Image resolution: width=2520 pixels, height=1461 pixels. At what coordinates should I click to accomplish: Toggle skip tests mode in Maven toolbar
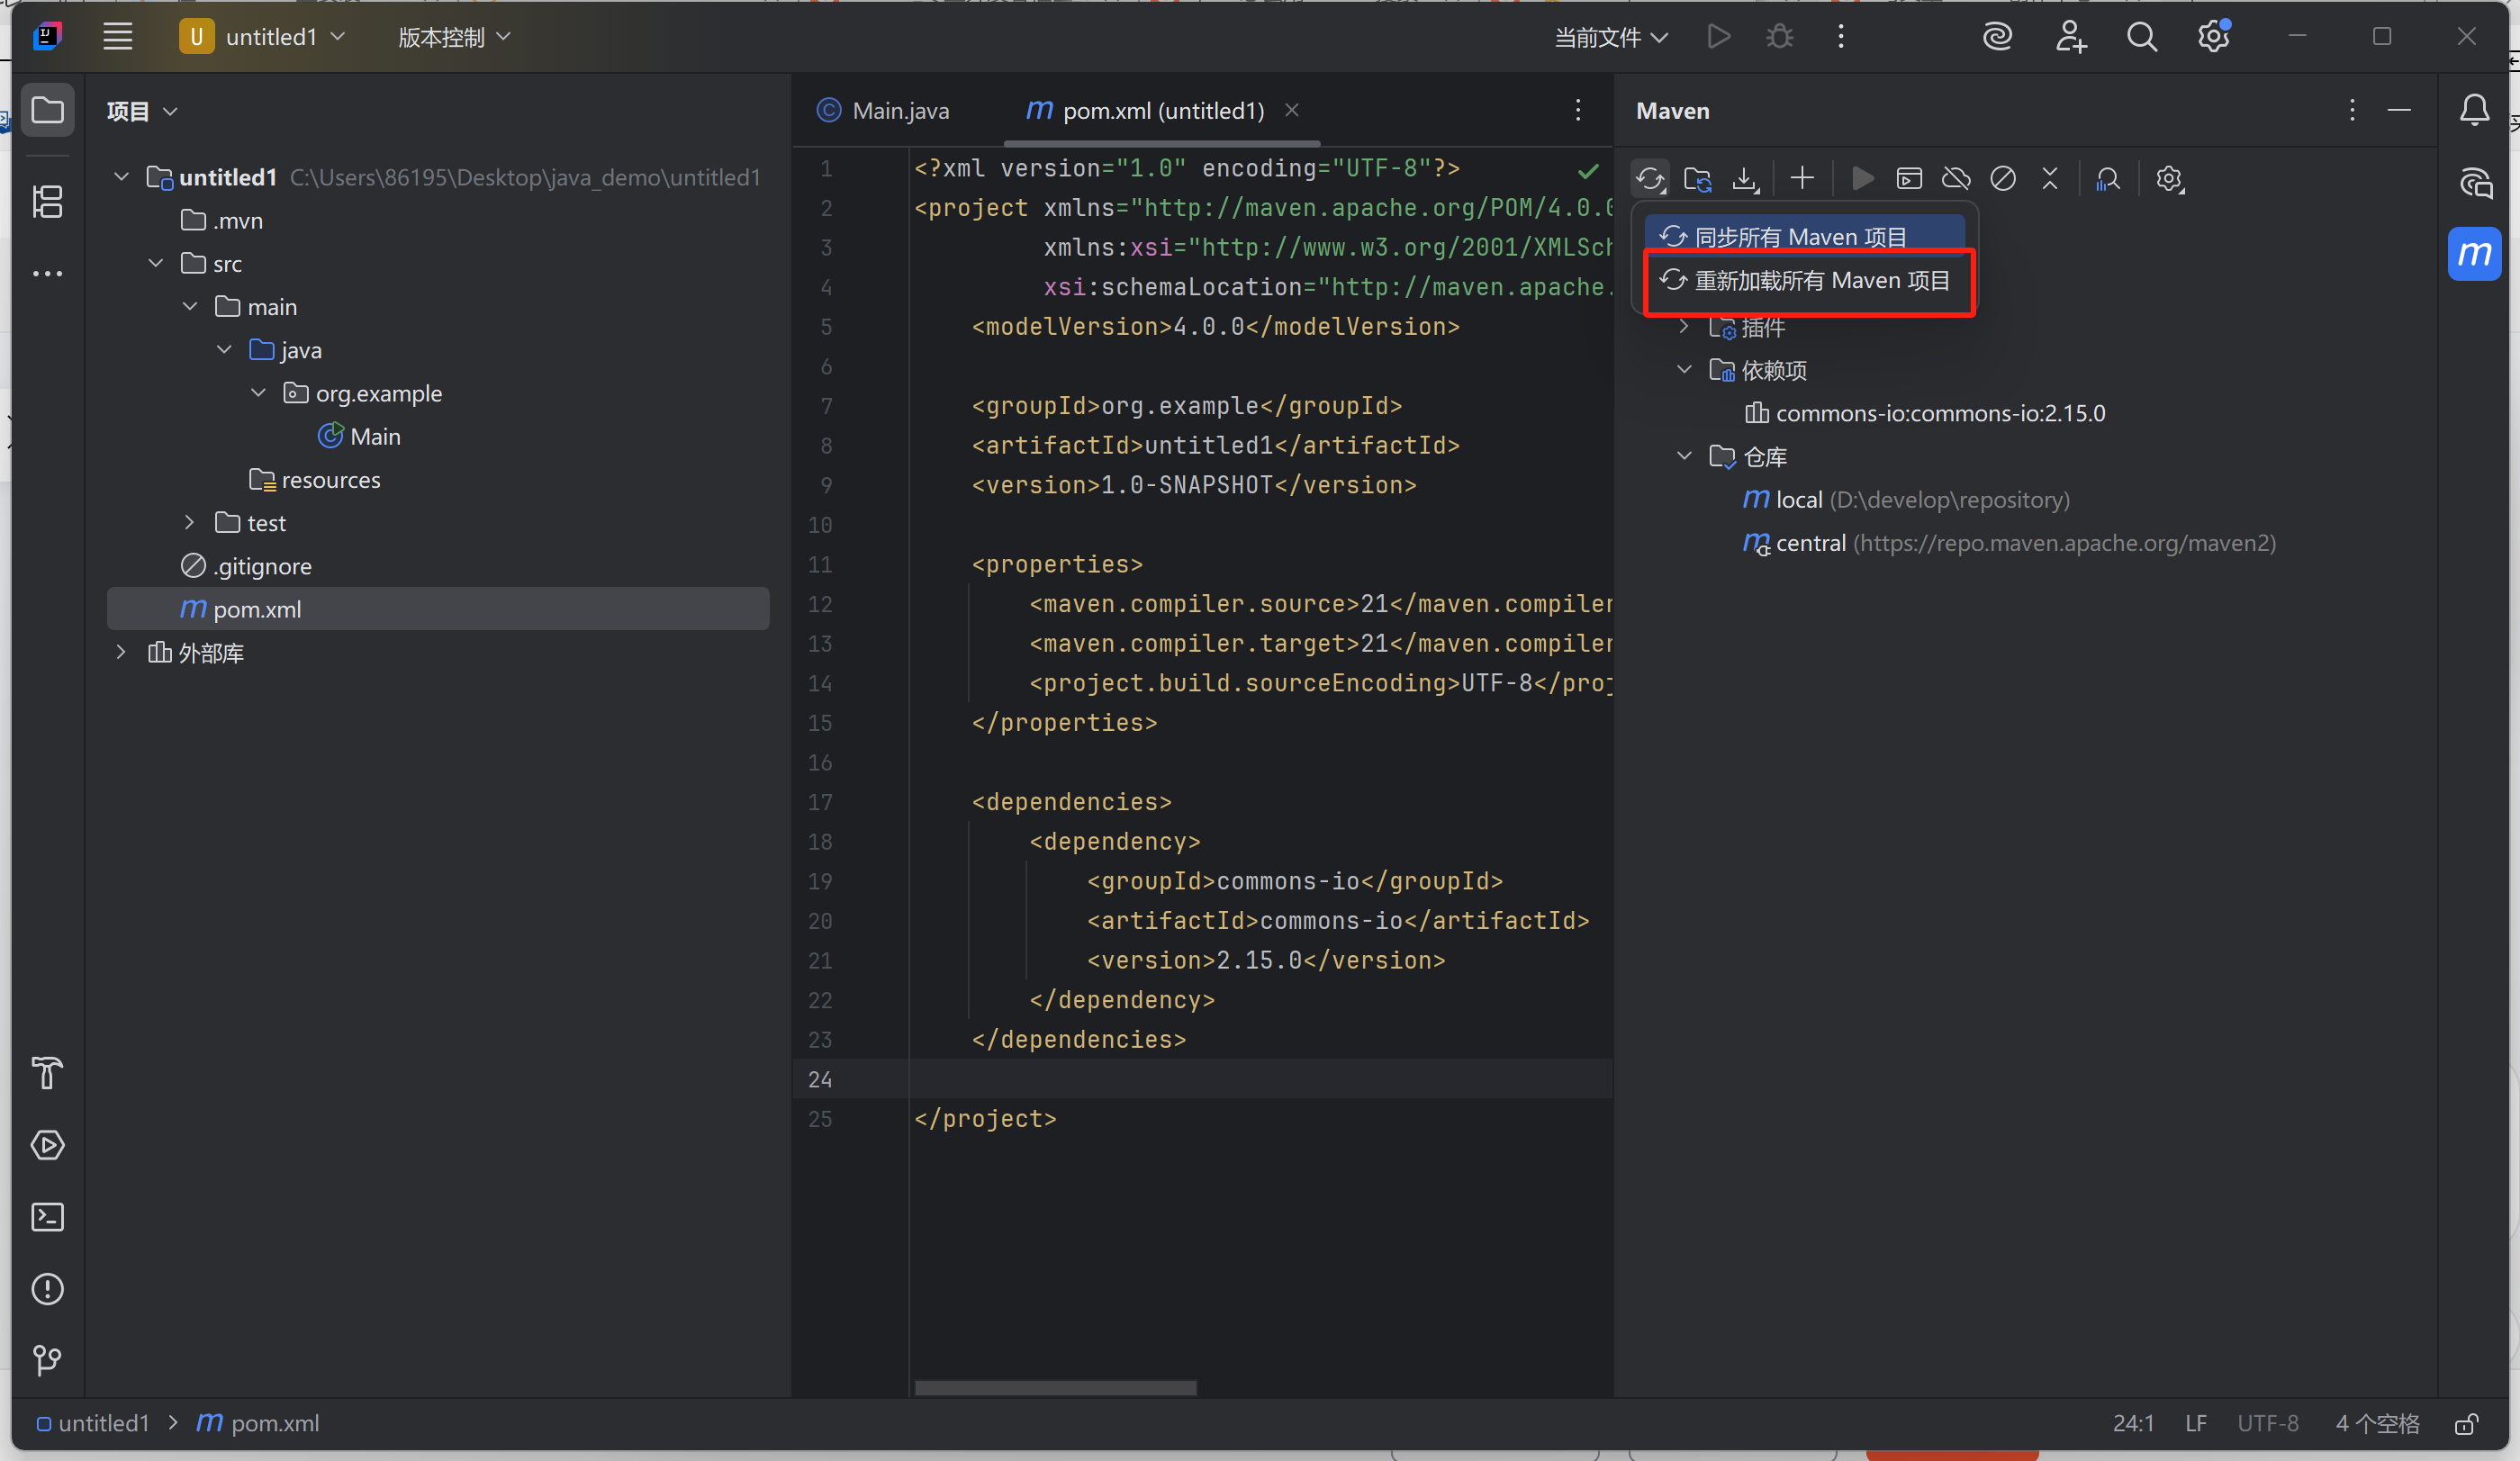[x=2002, y=179]
